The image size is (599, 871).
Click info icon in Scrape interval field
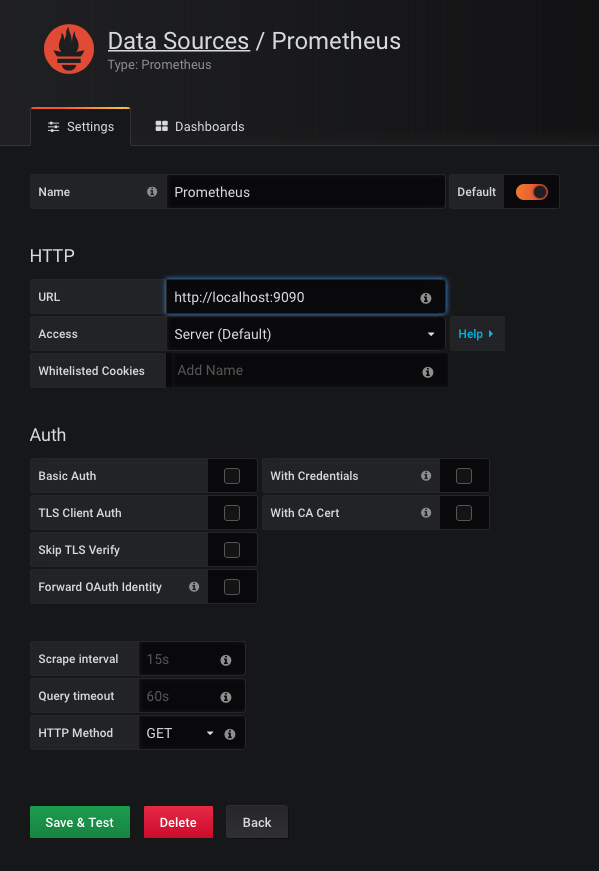click(x=226, y=660)
